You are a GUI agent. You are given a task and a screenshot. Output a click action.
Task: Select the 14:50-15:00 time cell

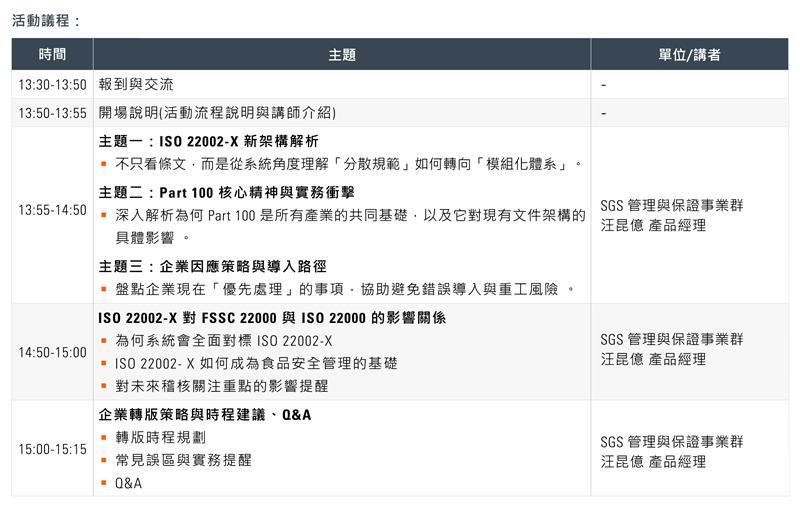(53, 352)
